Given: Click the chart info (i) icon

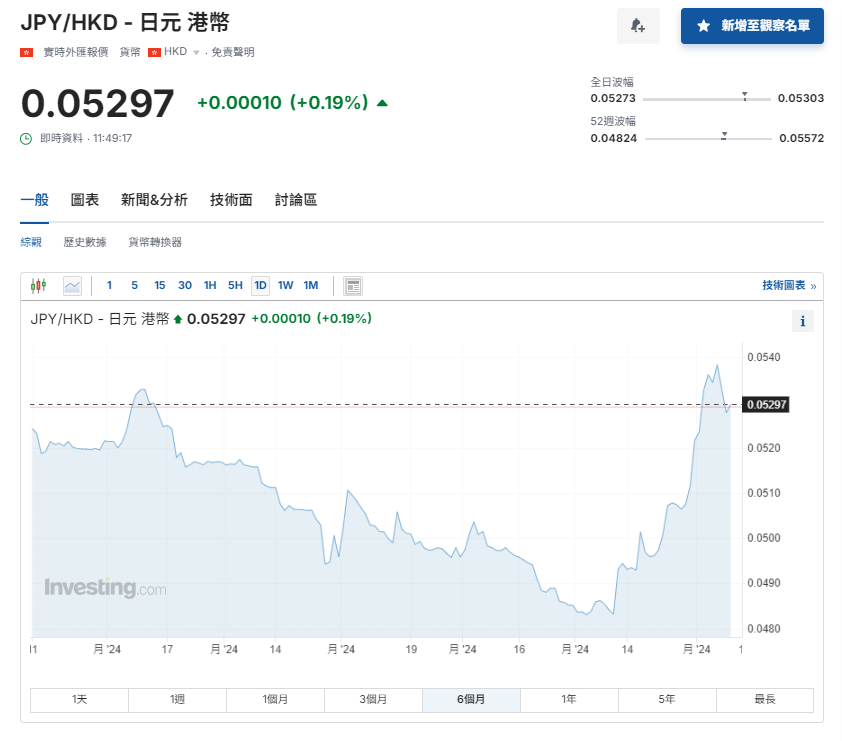Looking at the screenshot, I should pos(803,321).
